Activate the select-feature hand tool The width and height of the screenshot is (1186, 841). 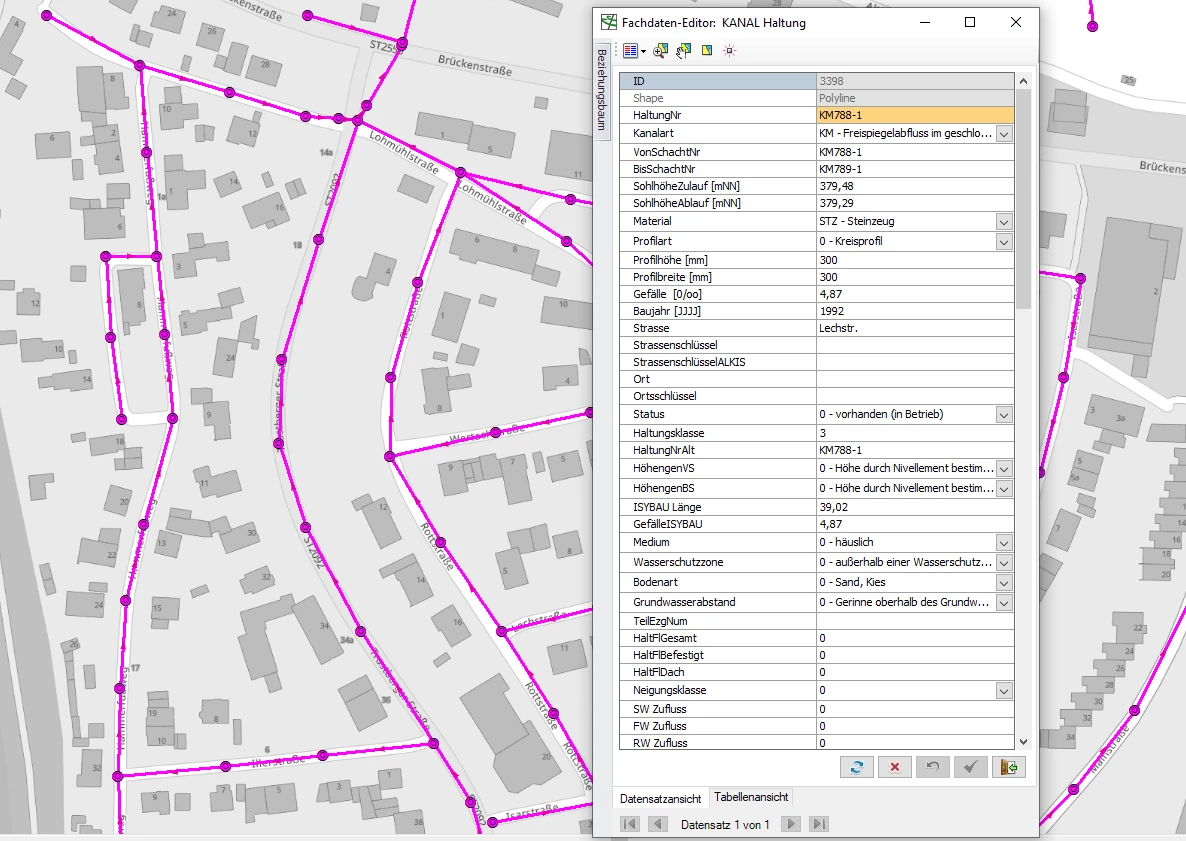(x=684, y=49)
